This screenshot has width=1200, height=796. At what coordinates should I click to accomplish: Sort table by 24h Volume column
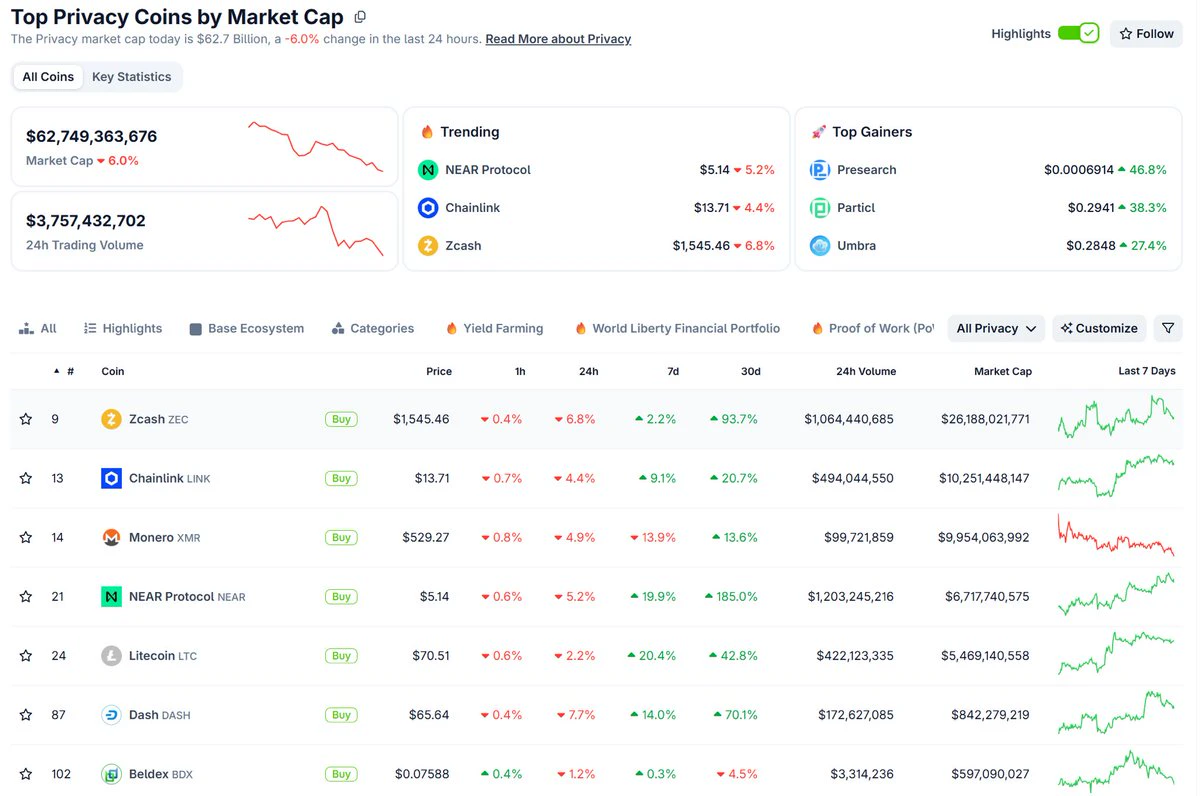[x=866, y=371]
